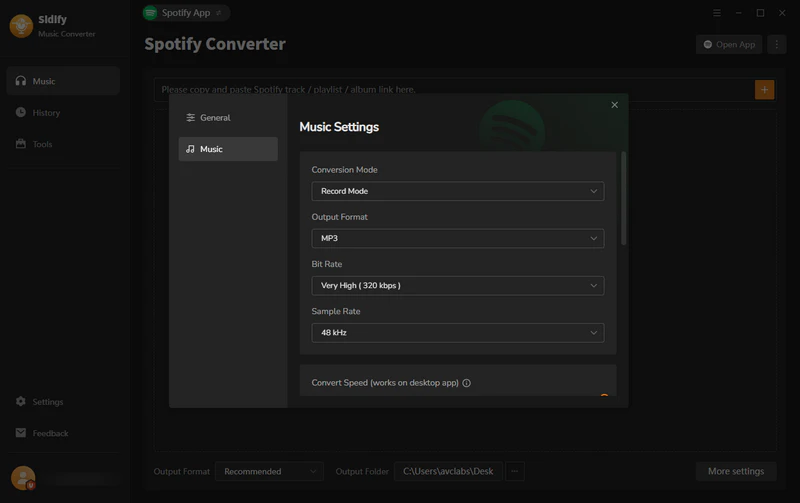
Task: Click the Convert Speed info icon
Action: [466, 383]
